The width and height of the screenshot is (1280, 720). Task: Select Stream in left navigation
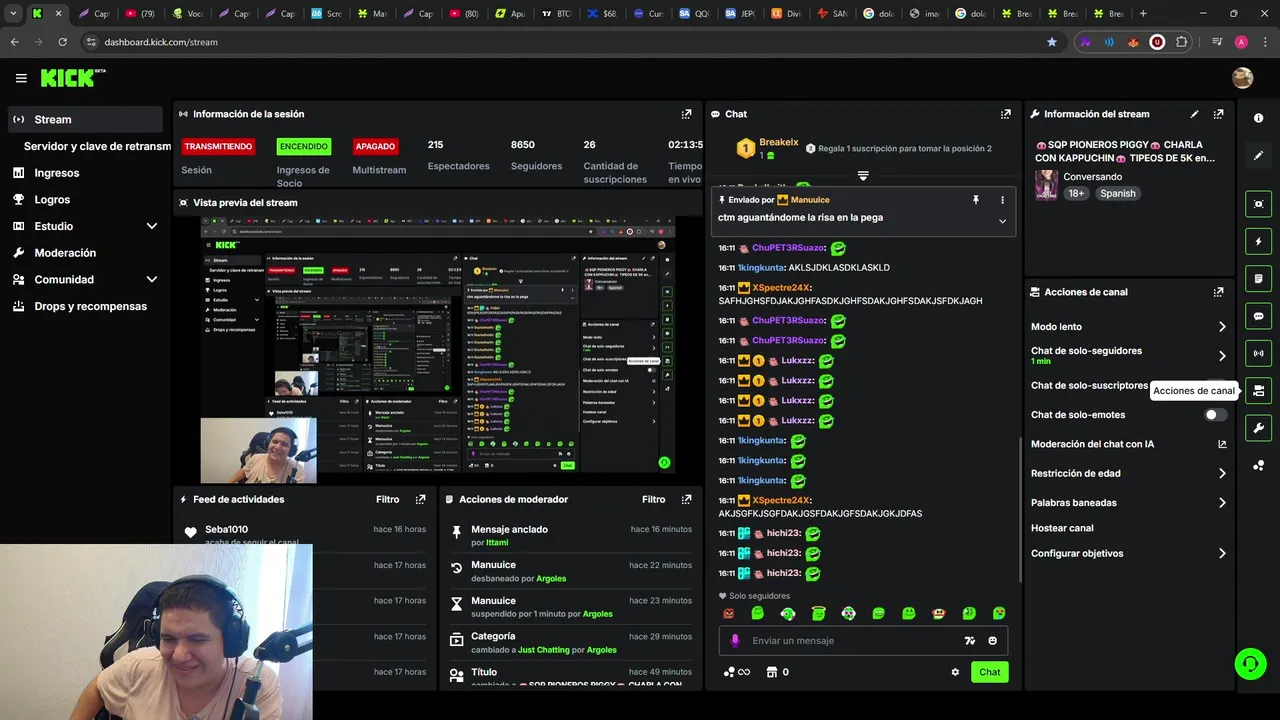pyautogui.click(x=85, y=119)
